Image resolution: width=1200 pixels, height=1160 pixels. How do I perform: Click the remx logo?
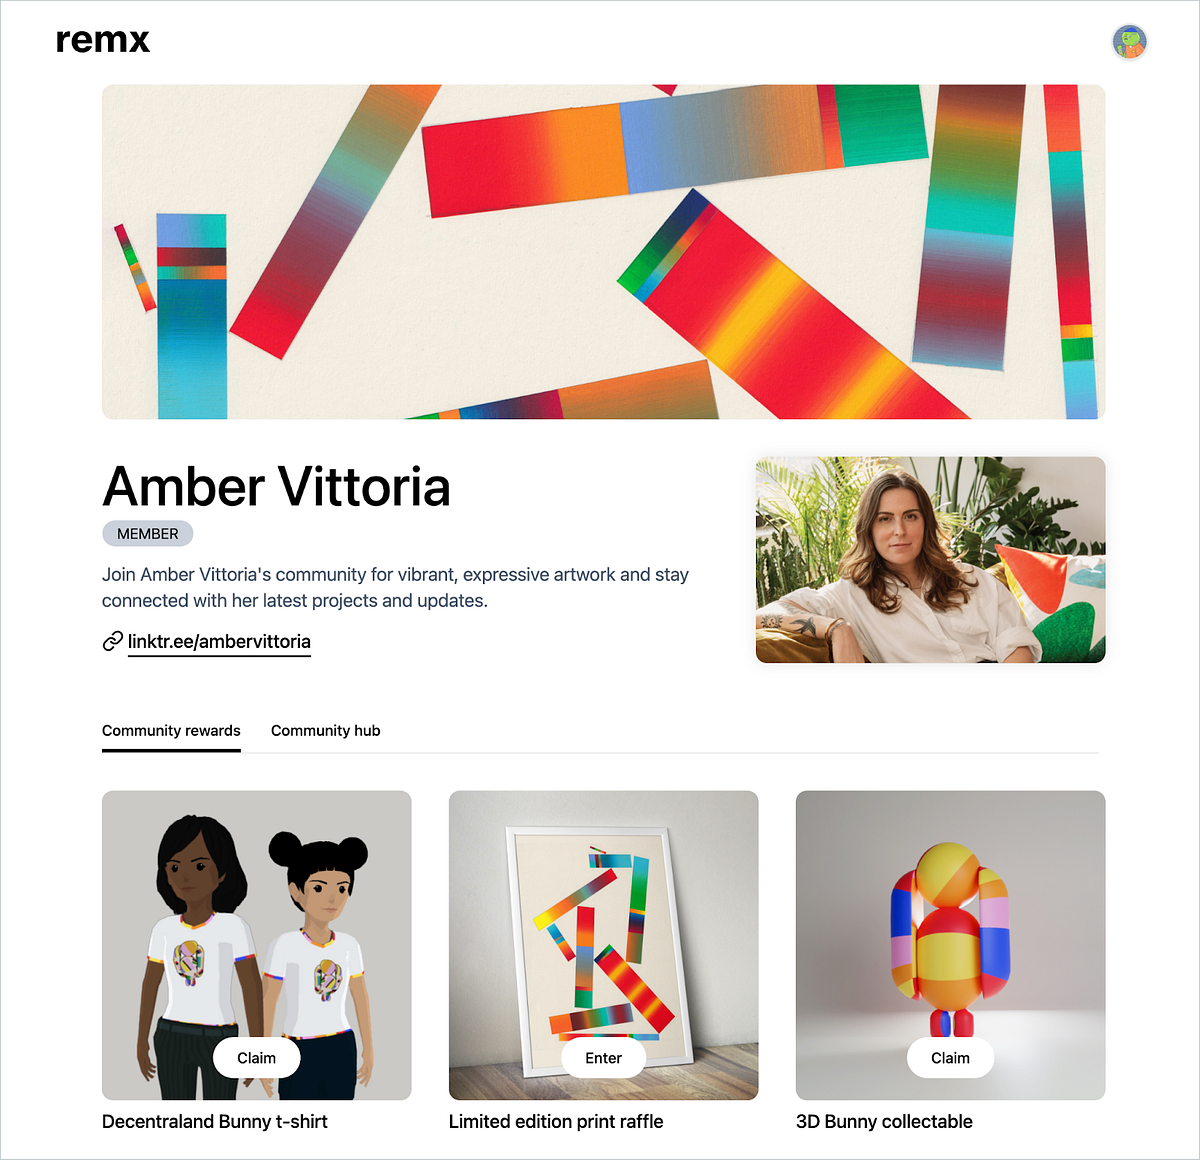coord(103,40)
